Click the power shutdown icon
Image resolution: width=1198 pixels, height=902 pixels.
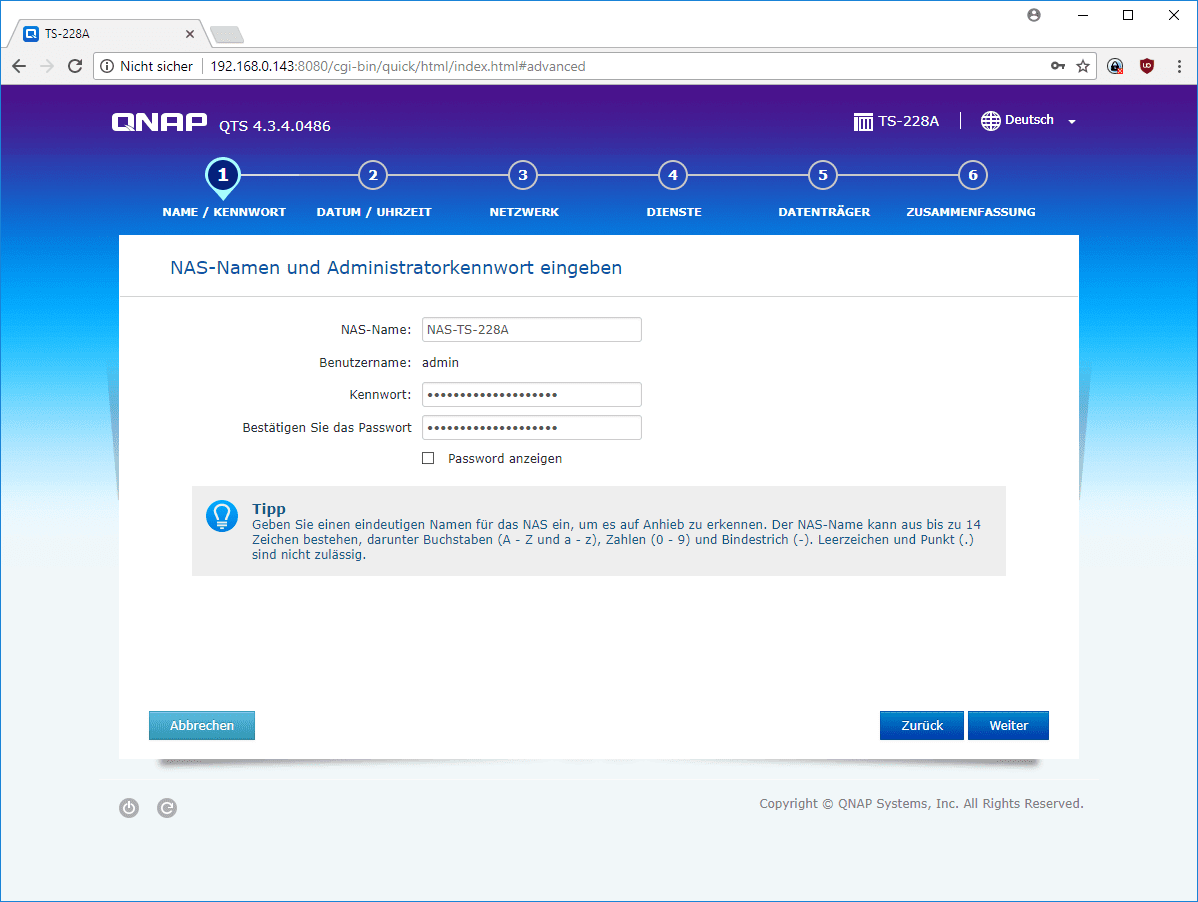(129, 807)
